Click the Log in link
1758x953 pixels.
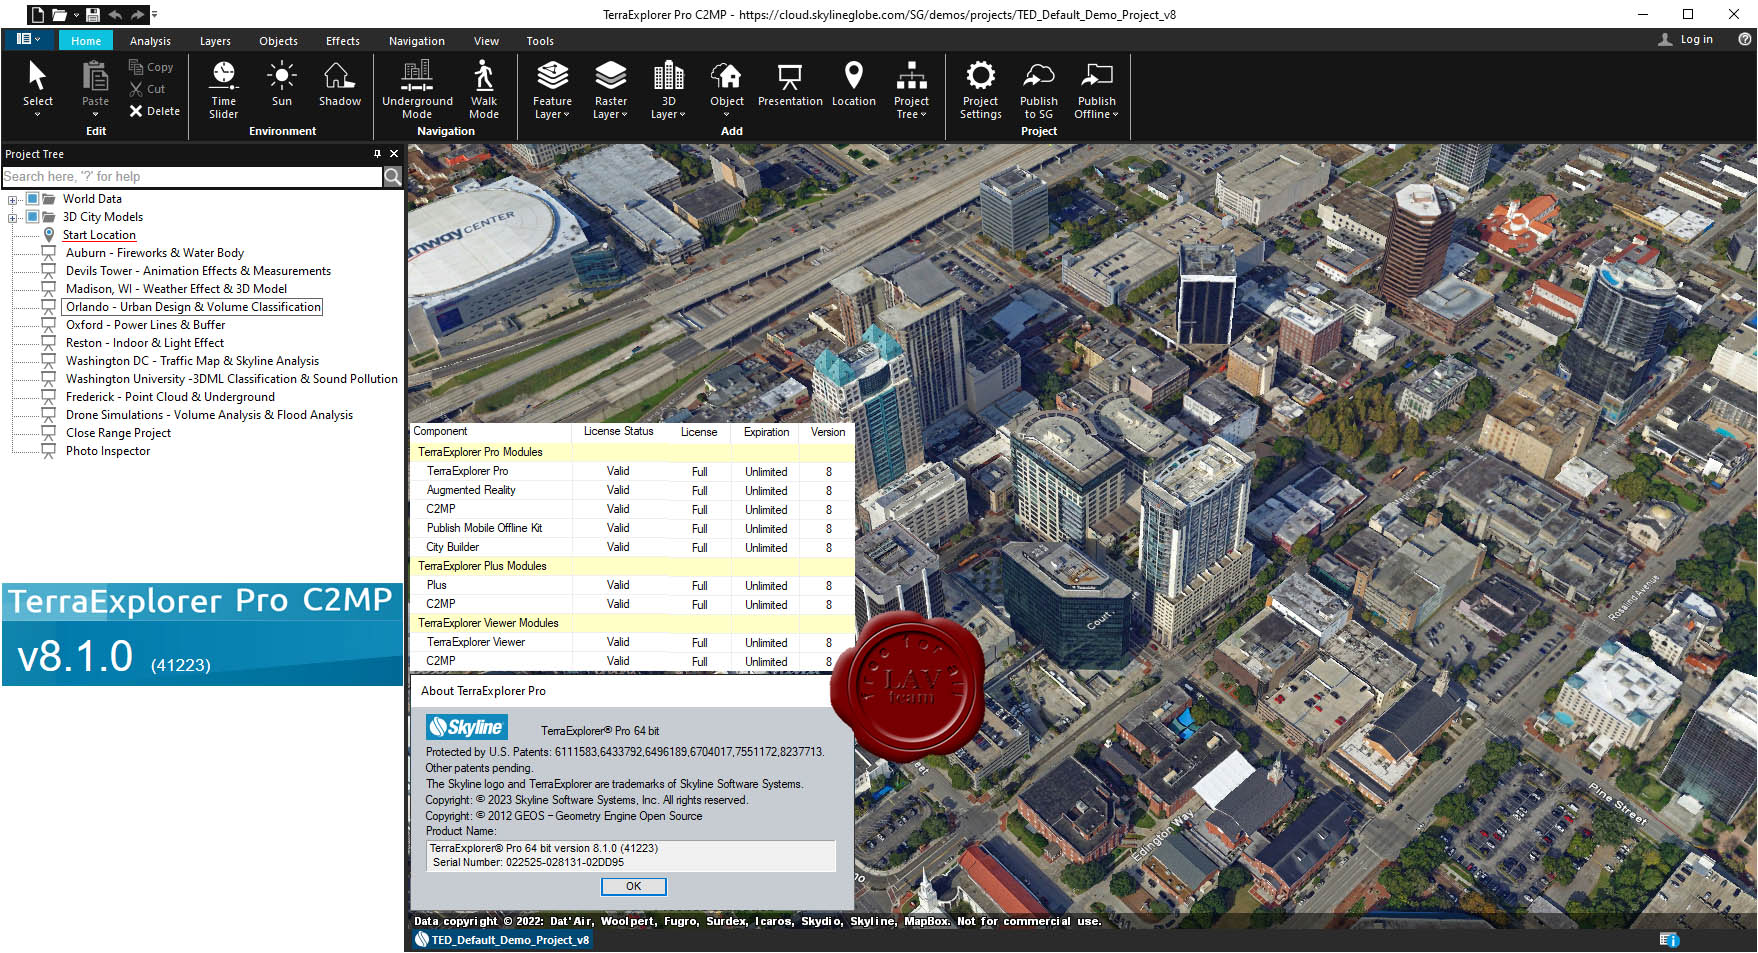(1696, 40)
